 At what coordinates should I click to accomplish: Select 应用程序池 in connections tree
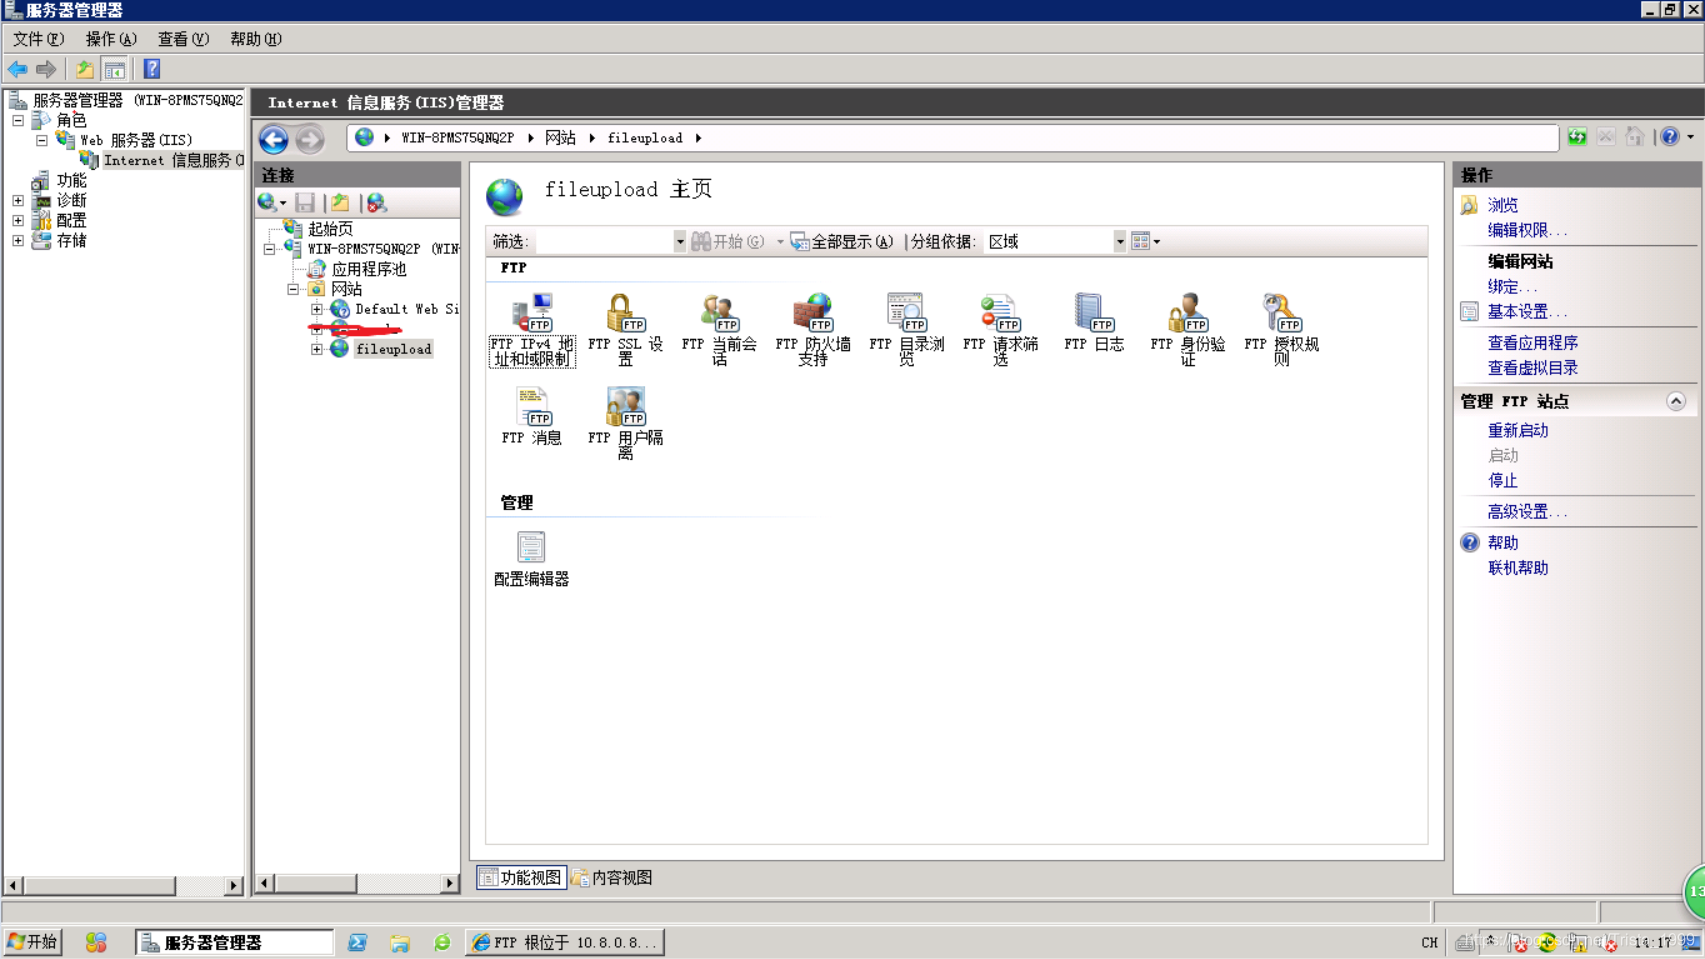click(368, 269)
